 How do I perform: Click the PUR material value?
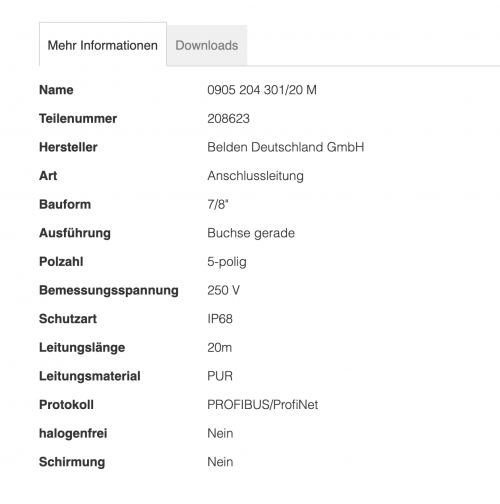pos(220,376)
